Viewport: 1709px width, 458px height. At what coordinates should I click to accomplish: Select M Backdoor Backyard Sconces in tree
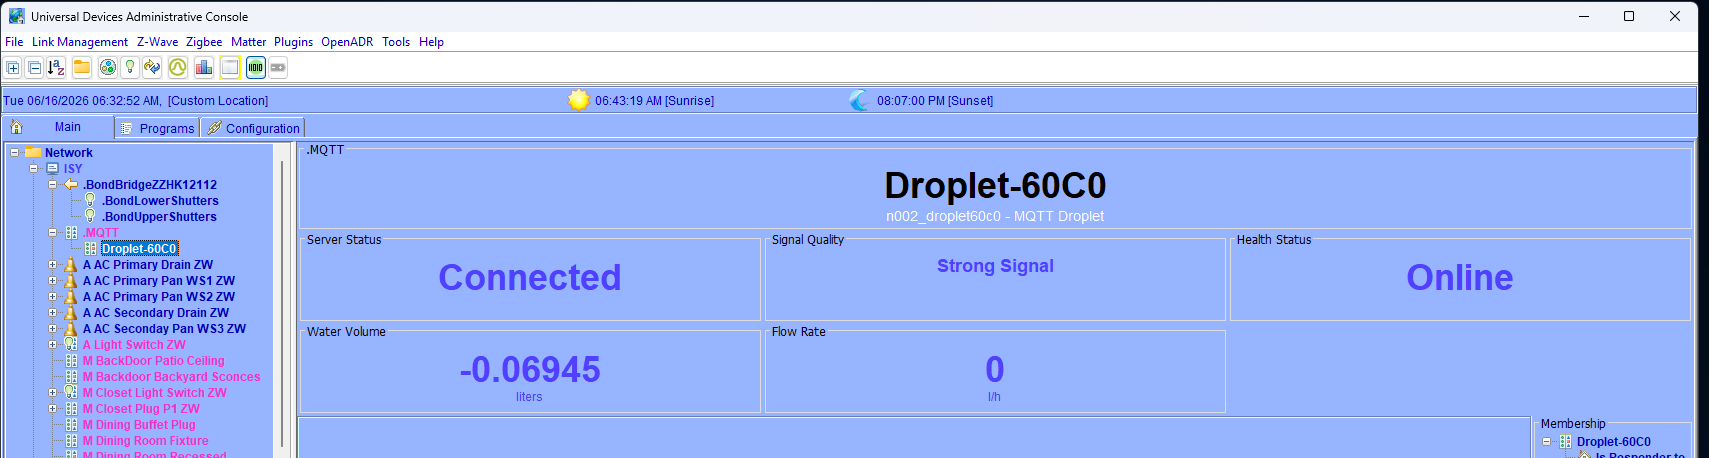[x=171, y=377]
